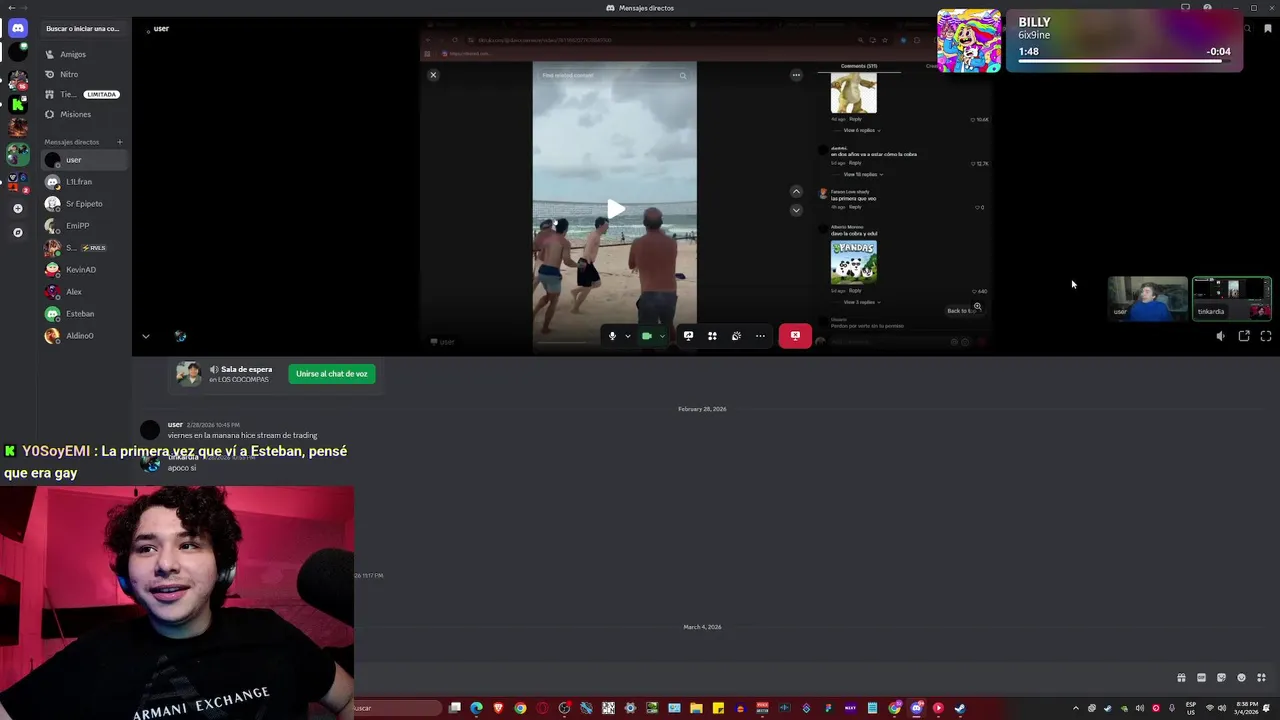Select the 'user' direct message conversation
The height and width of the screenshot is (720, 1280).
[84, 160]
